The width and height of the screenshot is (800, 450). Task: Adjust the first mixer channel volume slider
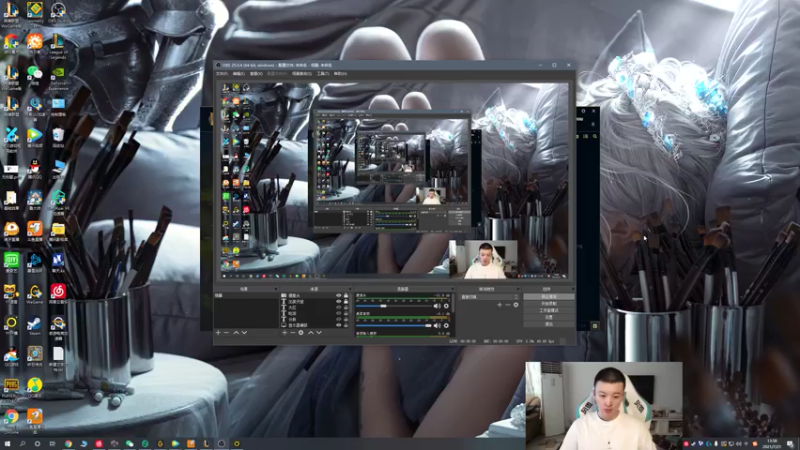click(394, 306)
